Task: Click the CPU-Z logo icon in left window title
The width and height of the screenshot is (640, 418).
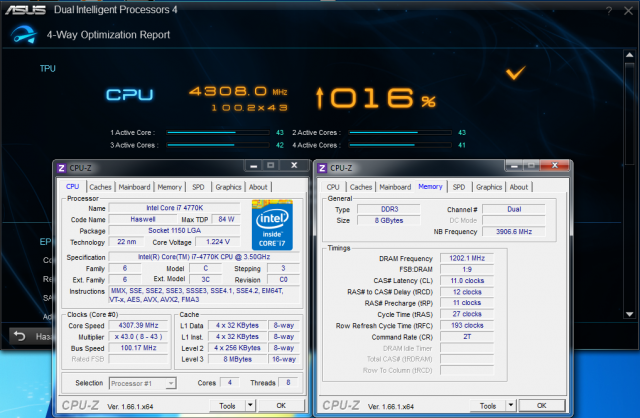Action: point(62,168)
